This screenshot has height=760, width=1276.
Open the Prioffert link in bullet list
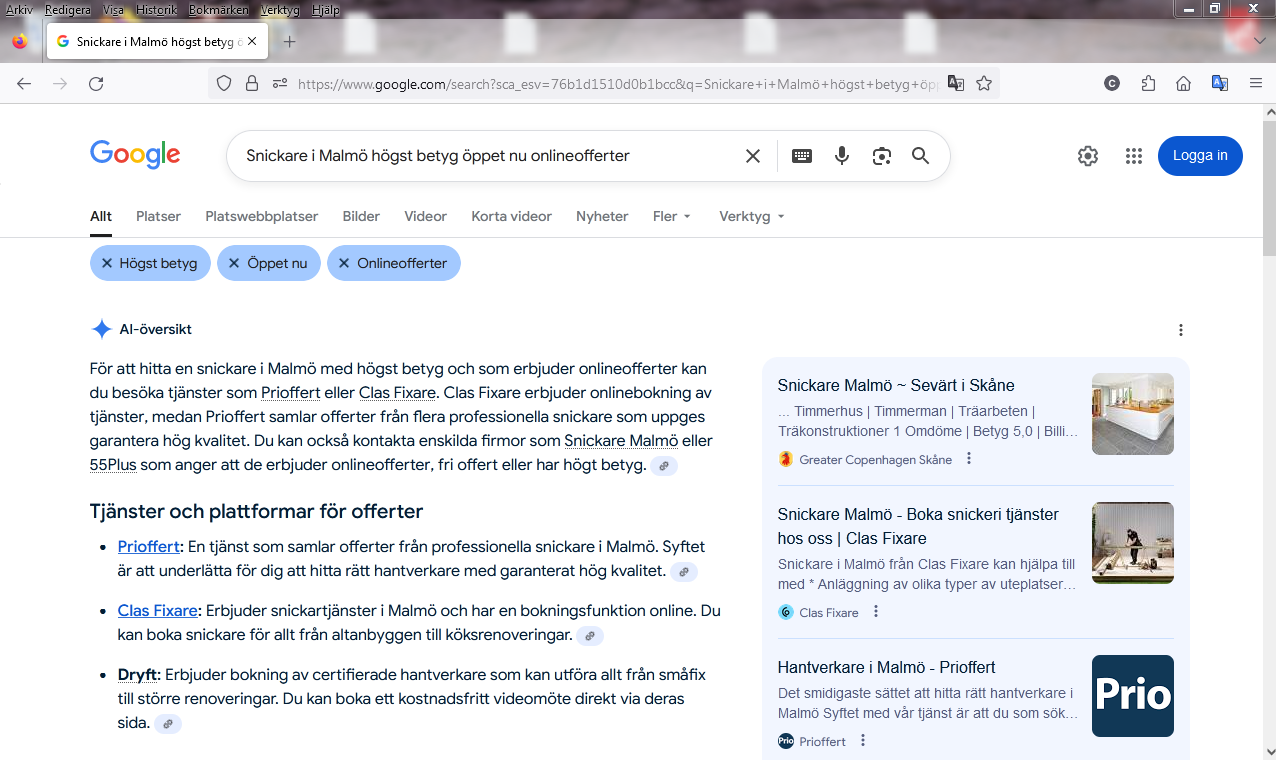pyautogui.click(x=148, y=547)
